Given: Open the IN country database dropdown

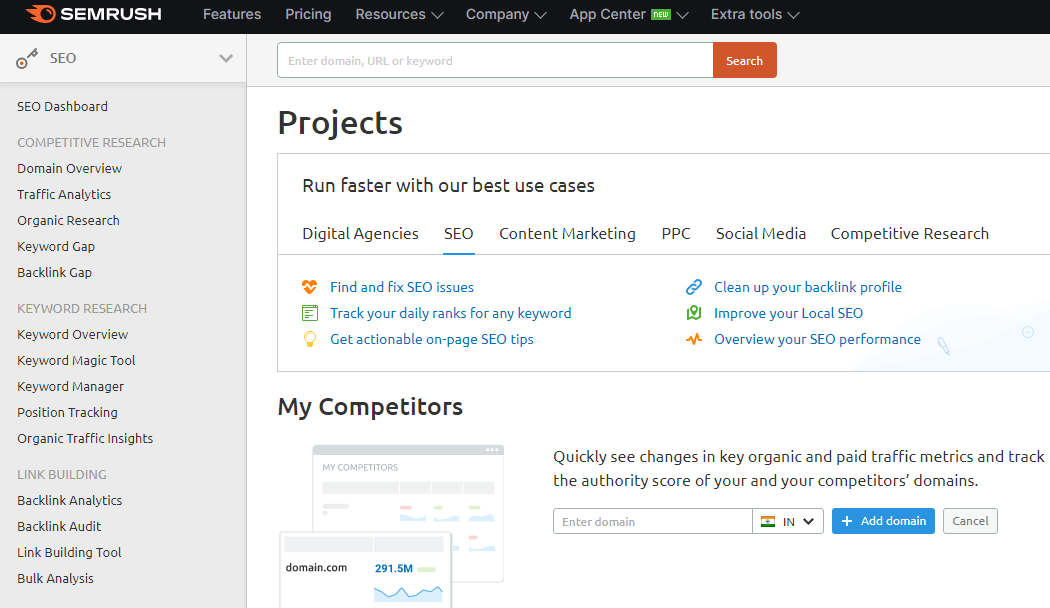Looking at the screenshot, I should coord(788,522).
